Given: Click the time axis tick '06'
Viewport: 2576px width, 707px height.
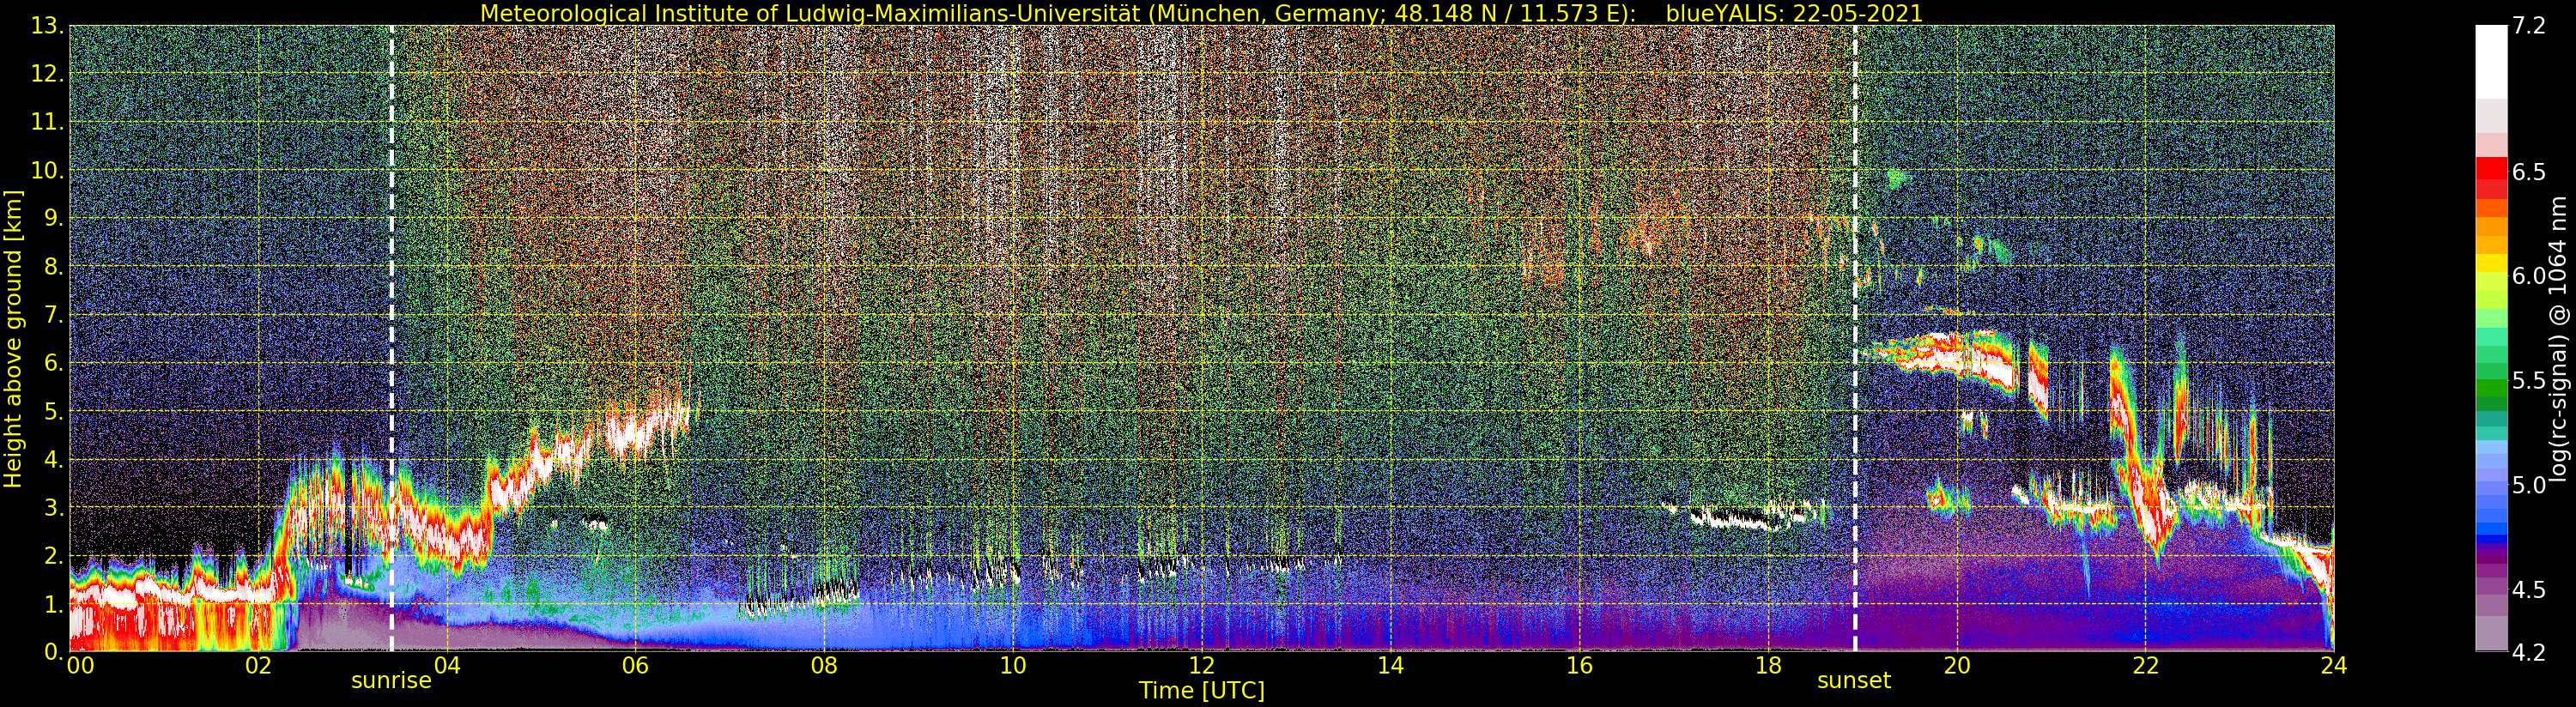Looking at the screenshot, I should pos(635,665).
